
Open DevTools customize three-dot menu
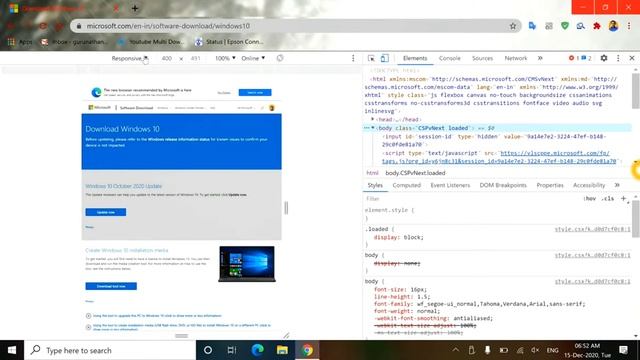618,58
